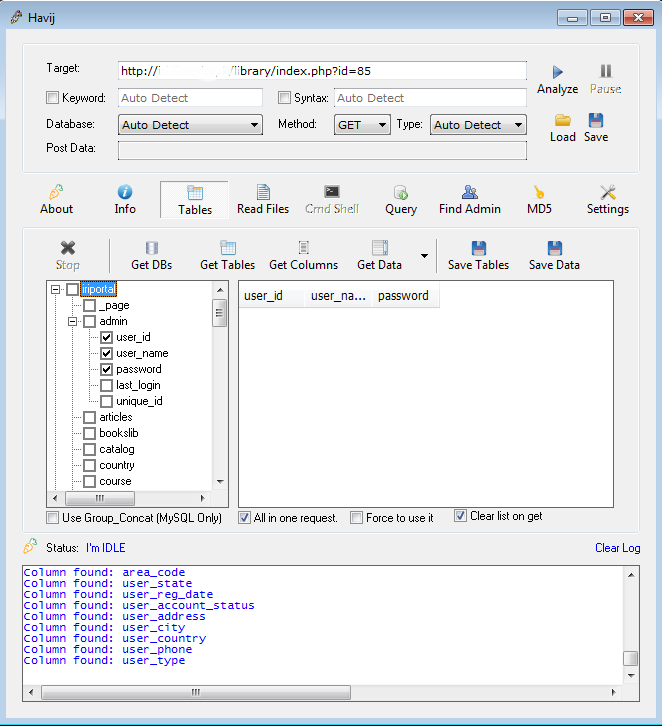Screen dimensions: 662x726
Task: Open the MD5 icon
Action: [x=539, y=192]
